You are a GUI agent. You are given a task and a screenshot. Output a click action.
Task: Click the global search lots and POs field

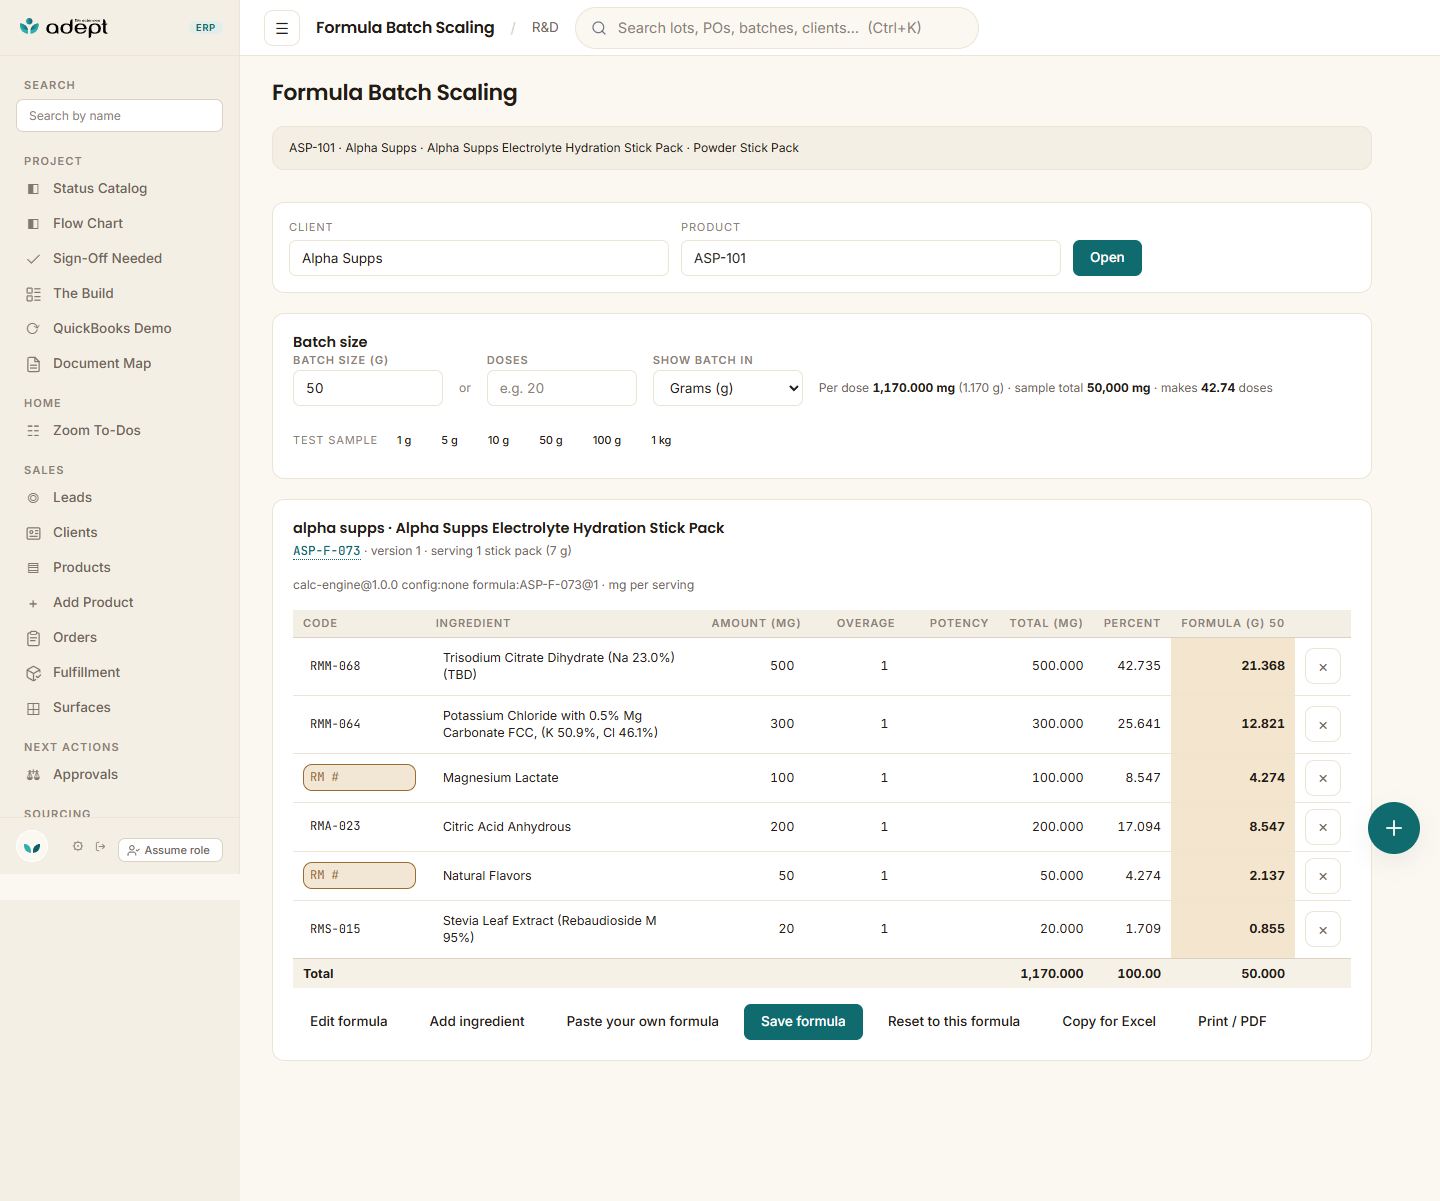(777, 28)
